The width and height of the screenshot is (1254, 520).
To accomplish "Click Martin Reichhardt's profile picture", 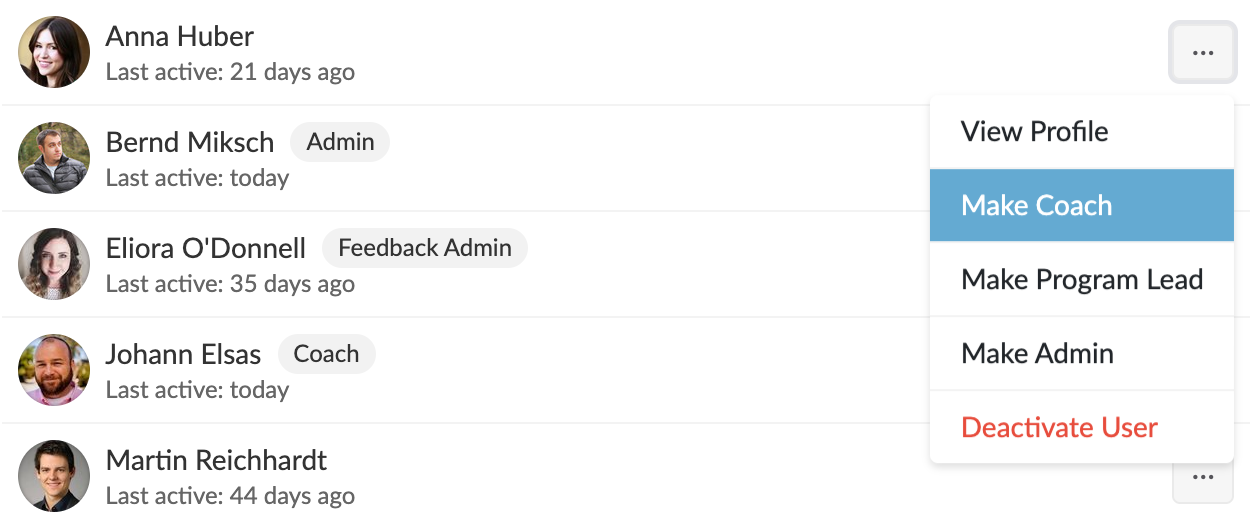I will (54, 476).
